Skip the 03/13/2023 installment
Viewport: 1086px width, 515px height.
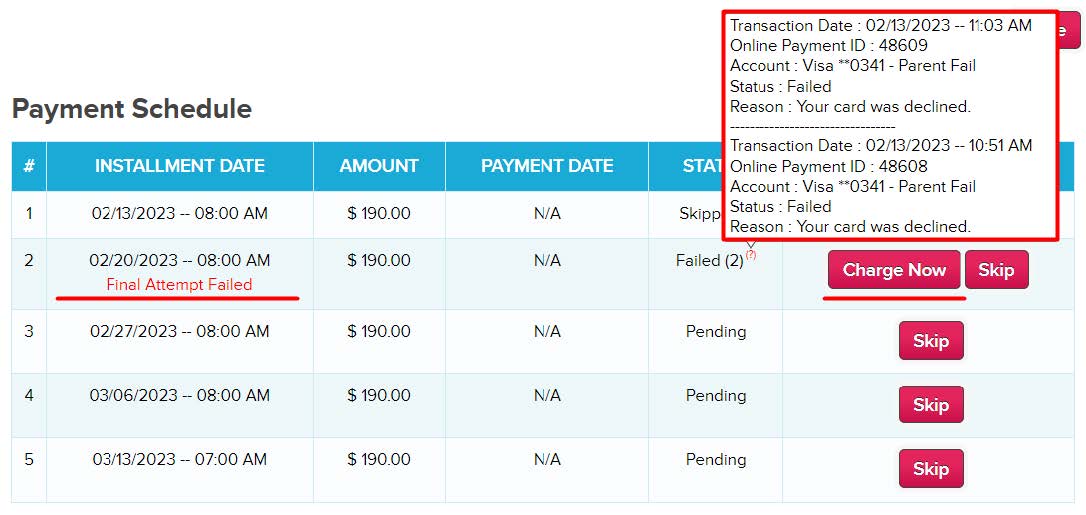click(930, 469)
